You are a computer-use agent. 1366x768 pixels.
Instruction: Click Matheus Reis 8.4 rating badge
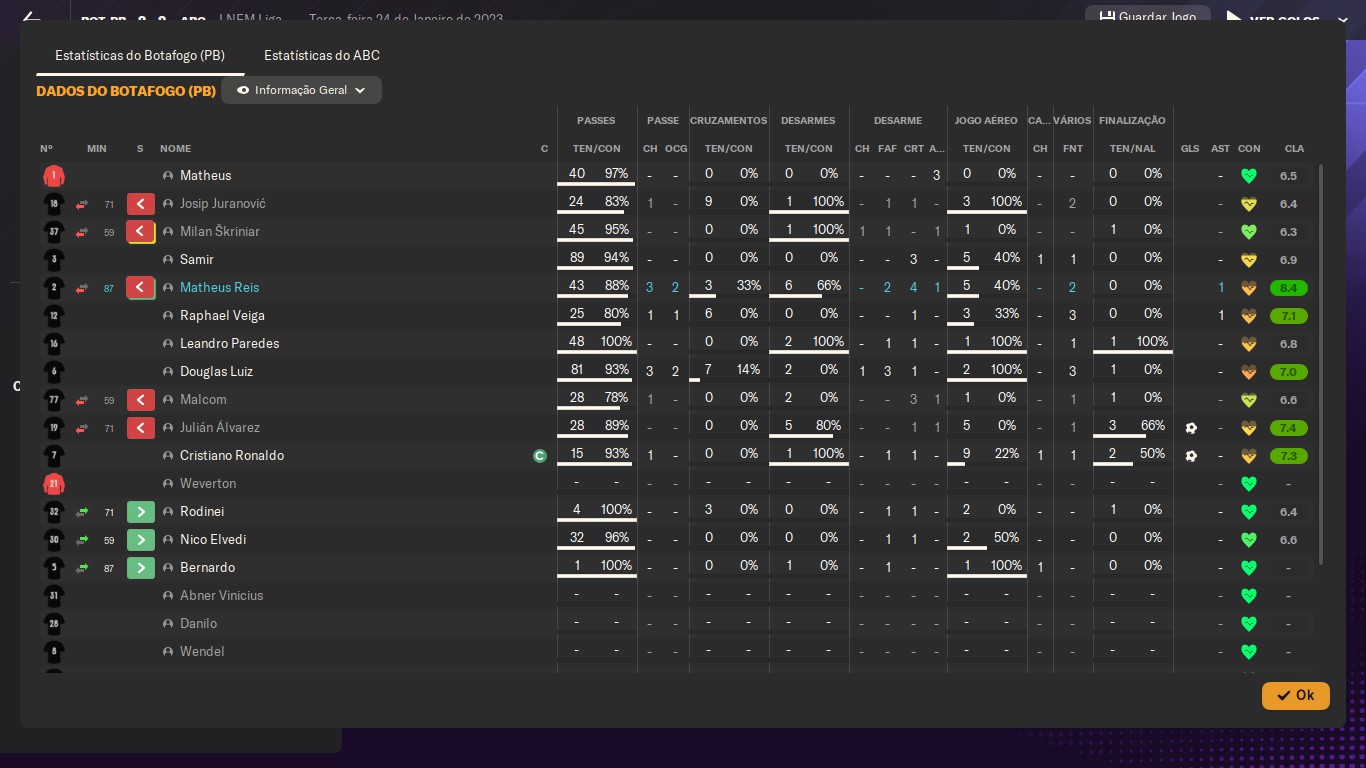point(1288,288)
